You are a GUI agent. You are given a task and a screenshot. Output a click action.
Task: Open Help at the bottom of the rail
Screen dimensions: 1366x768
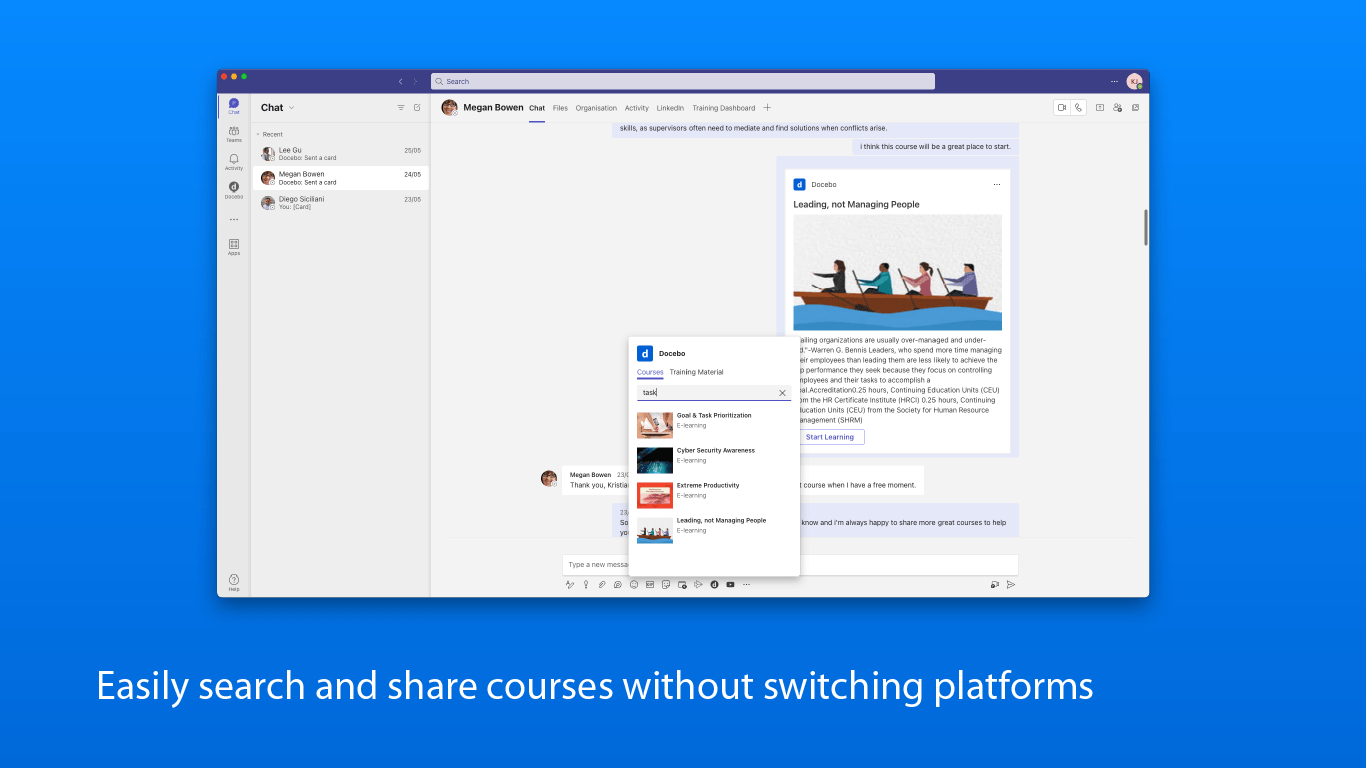(x=233, y=582)
